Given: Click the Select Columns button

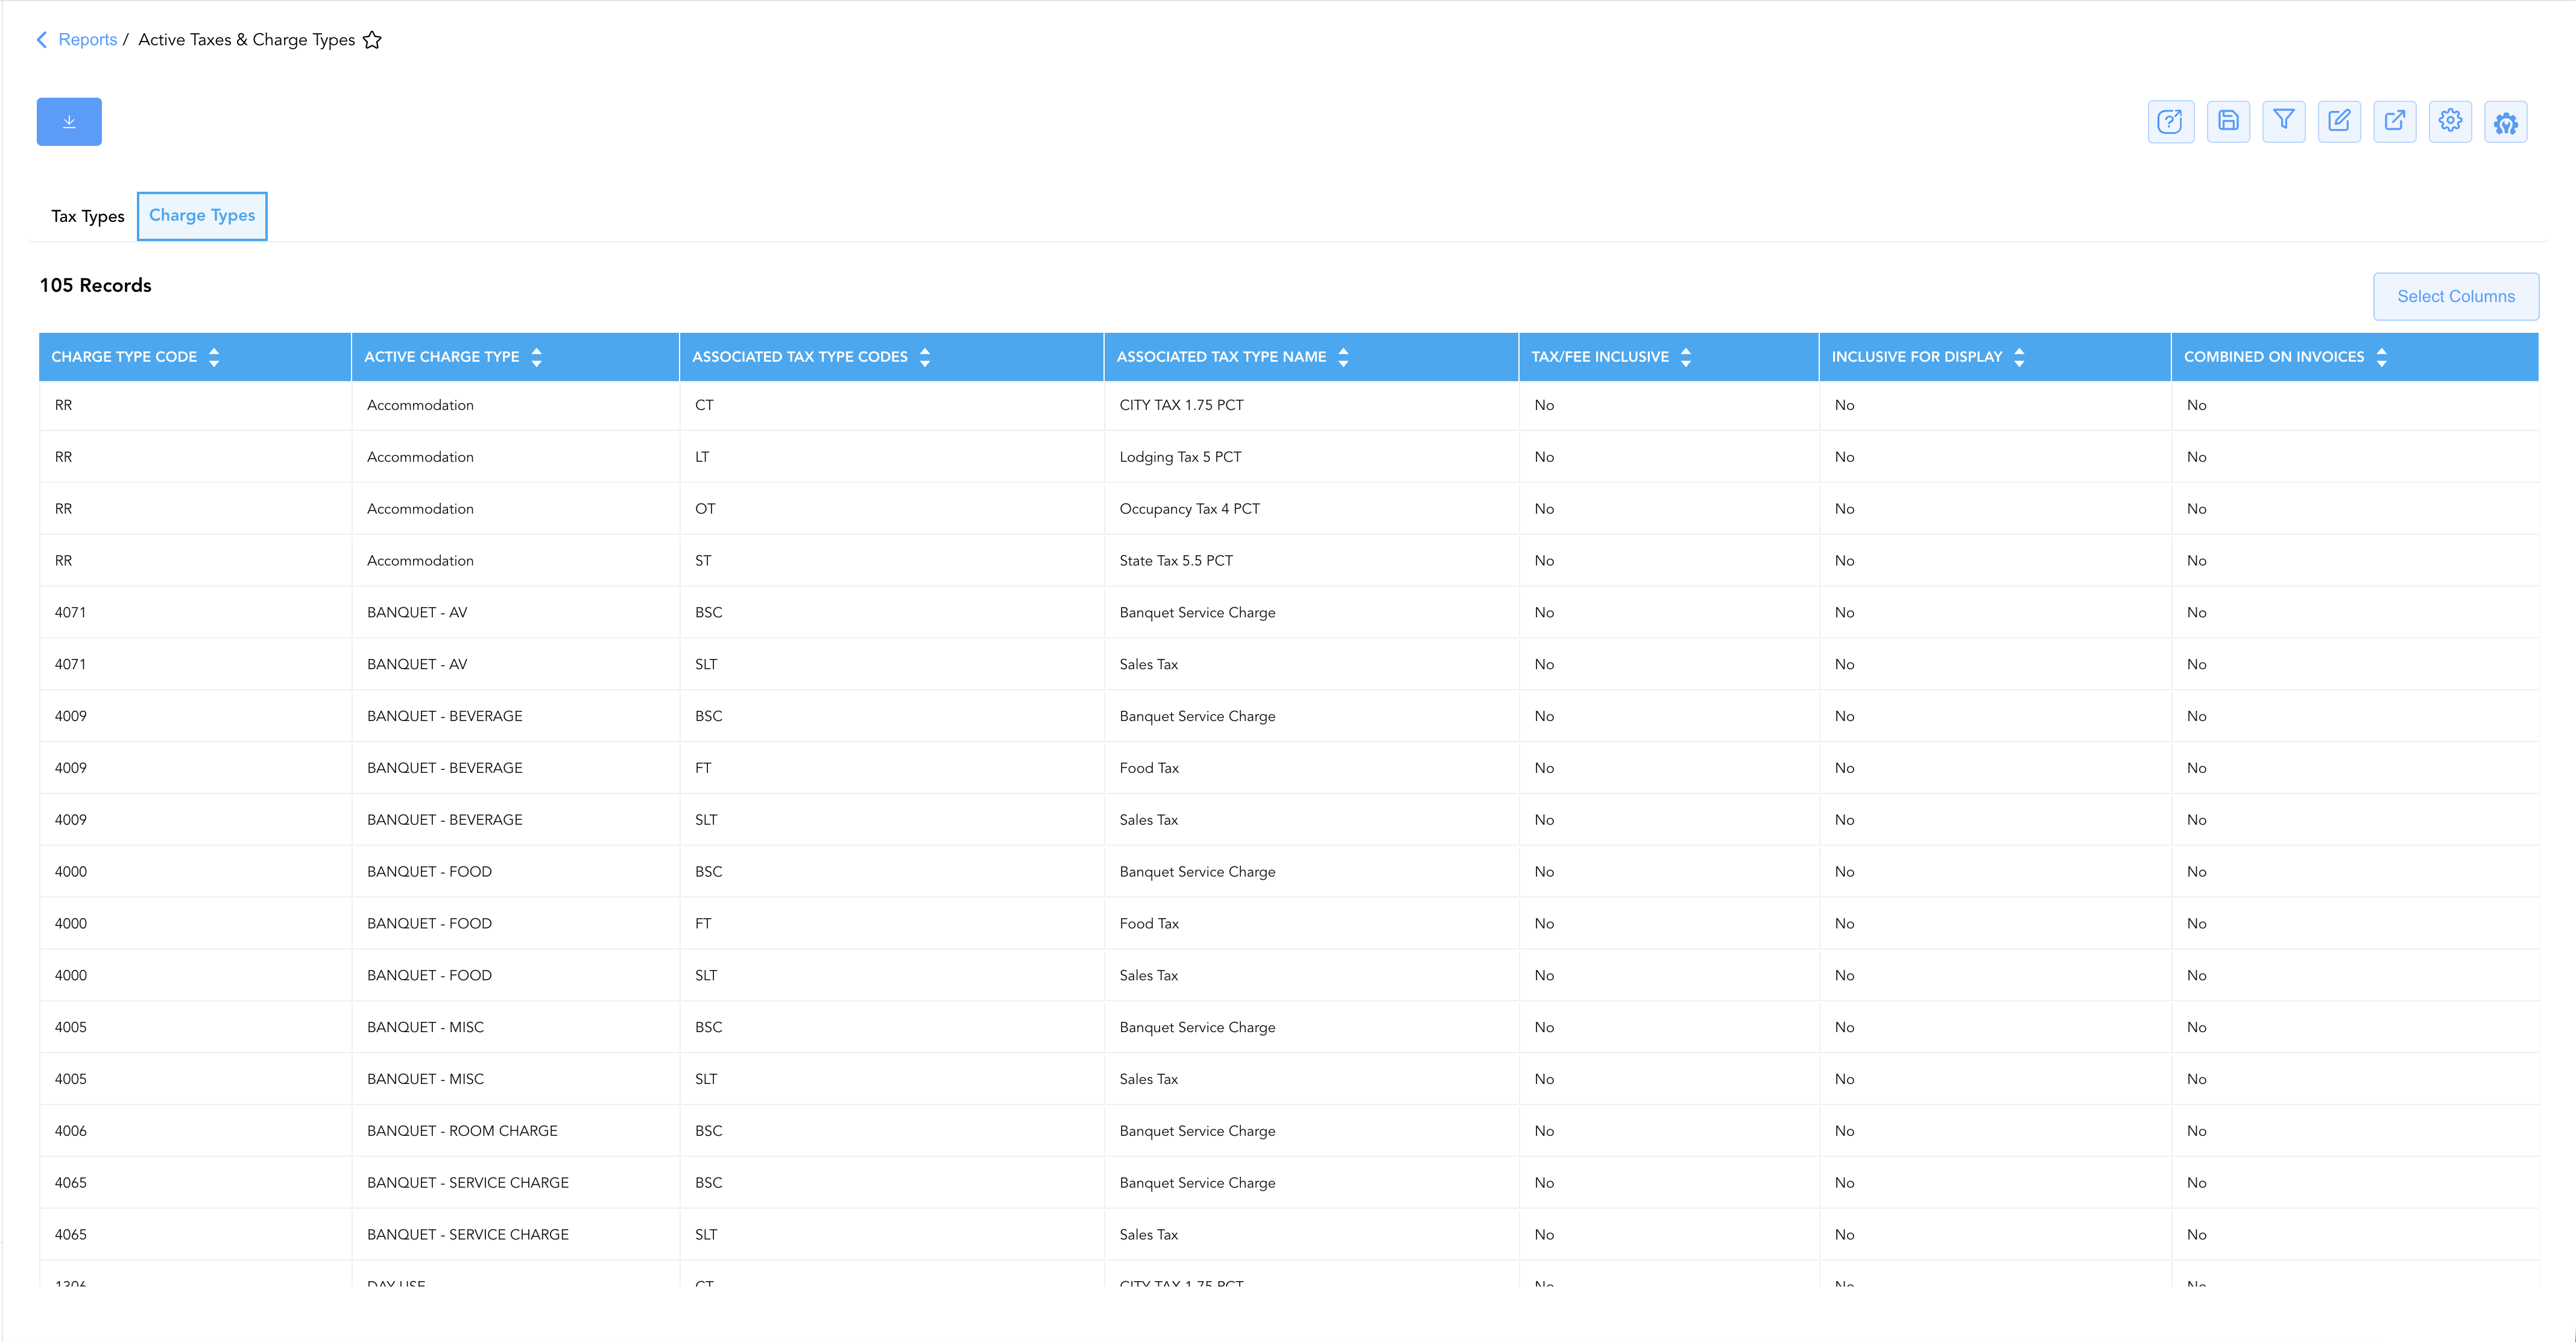Looking at the screenshot, I should point(2455,297).
